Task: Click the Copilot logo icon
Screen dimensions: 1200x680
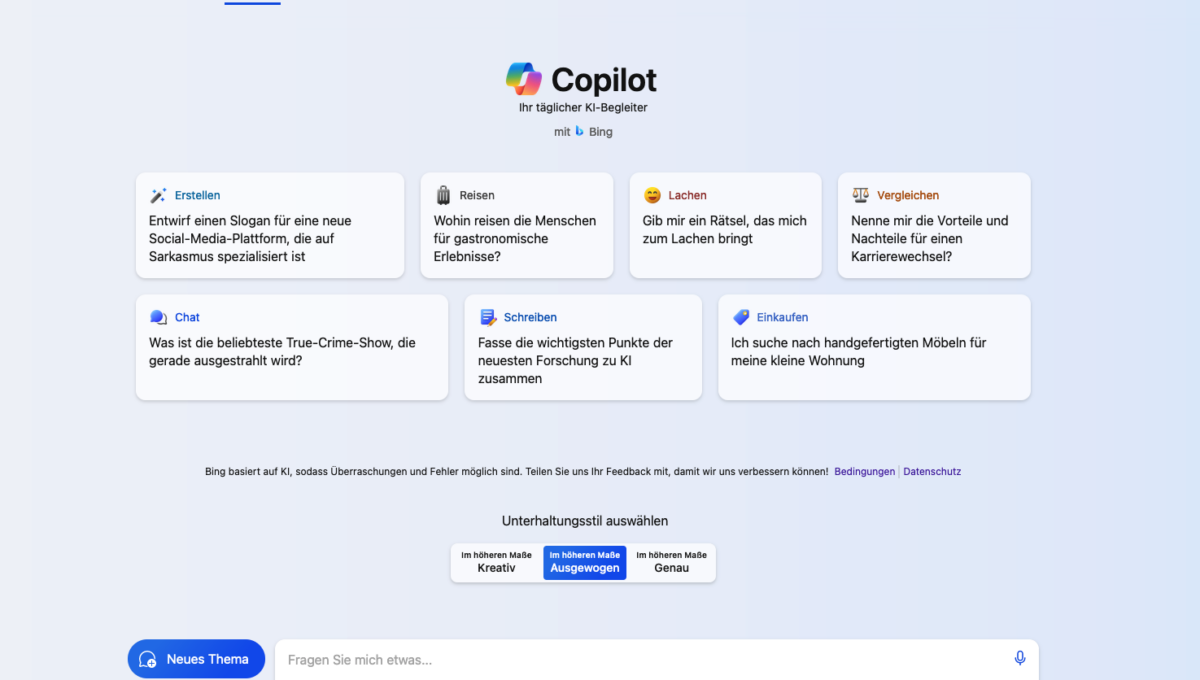Action: [523, 79]
